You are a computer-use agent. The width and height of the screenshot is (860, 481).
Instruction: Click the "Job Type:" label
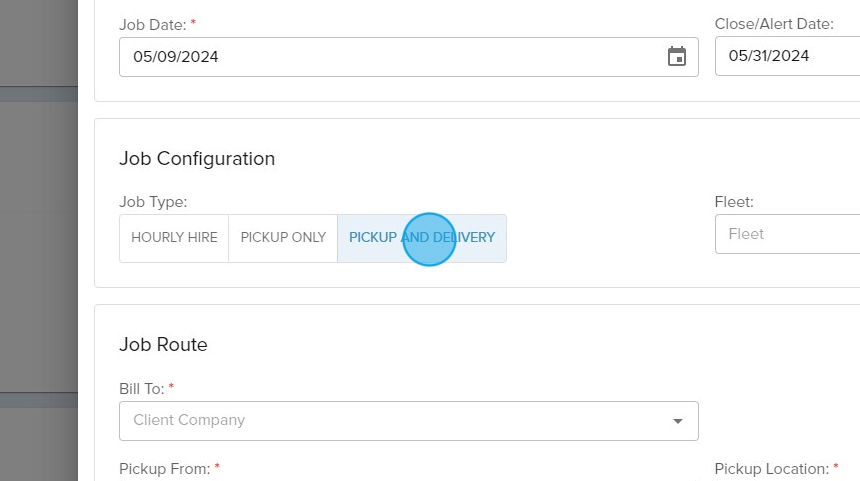click(x=153, y=202)
